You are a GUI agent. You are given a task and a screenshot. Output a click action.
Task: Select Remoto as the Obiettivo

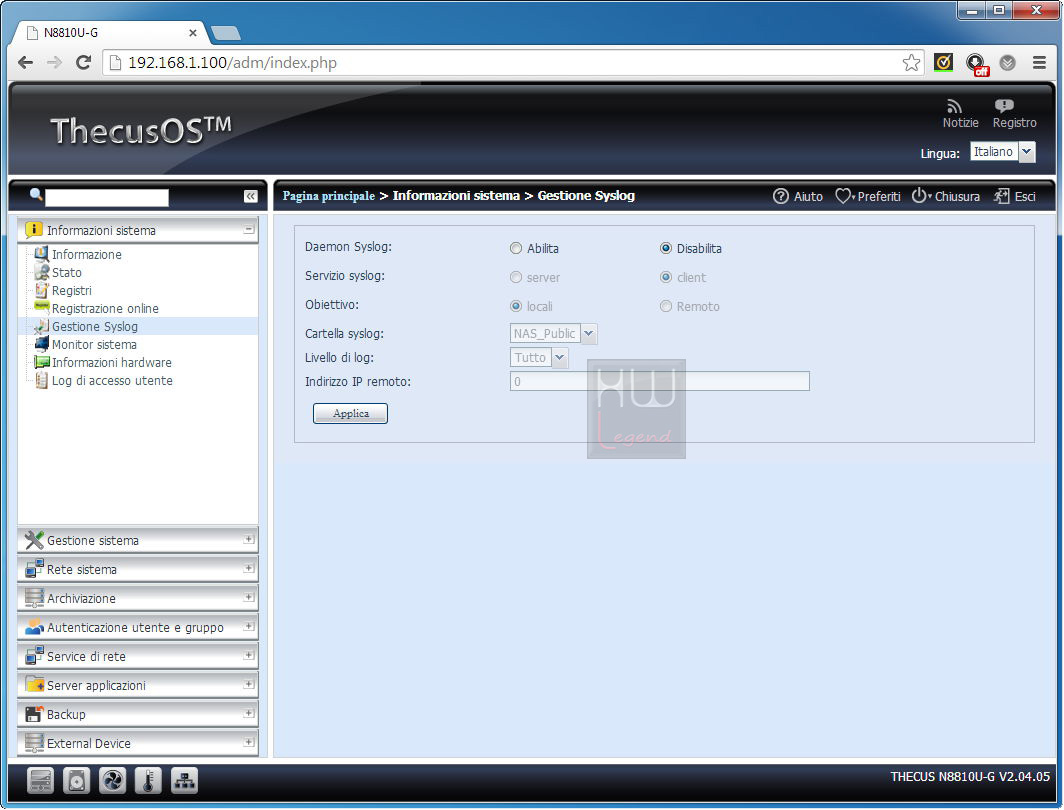coord(666,307)
